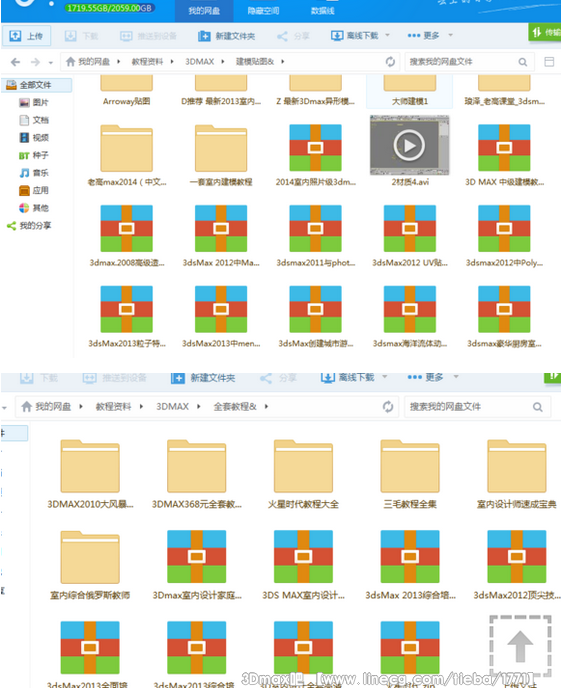Select 全部文件 in the sidebar
Viewport: 563px width, 696px height.
36,85
